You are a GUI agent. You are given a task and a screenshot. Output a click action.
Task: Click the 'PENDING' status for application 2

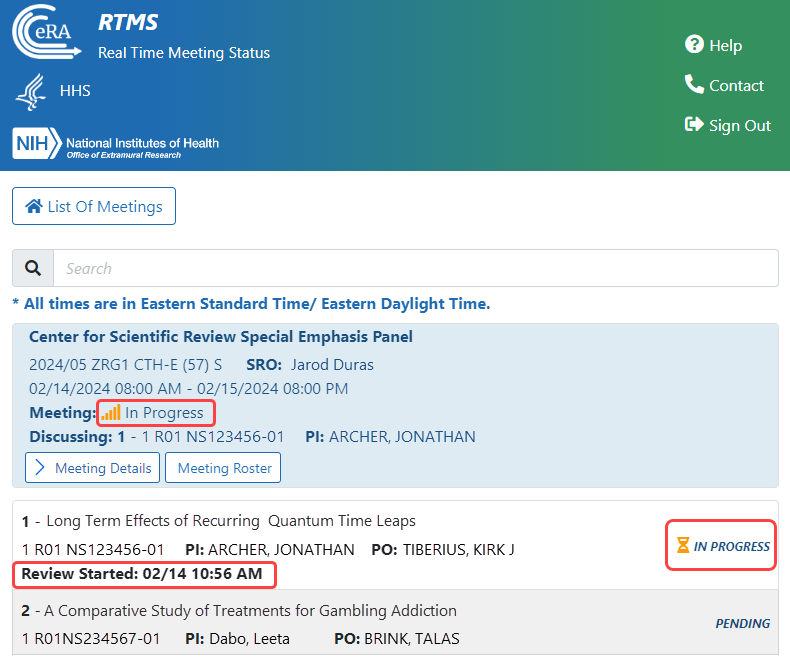coord(743,624)
